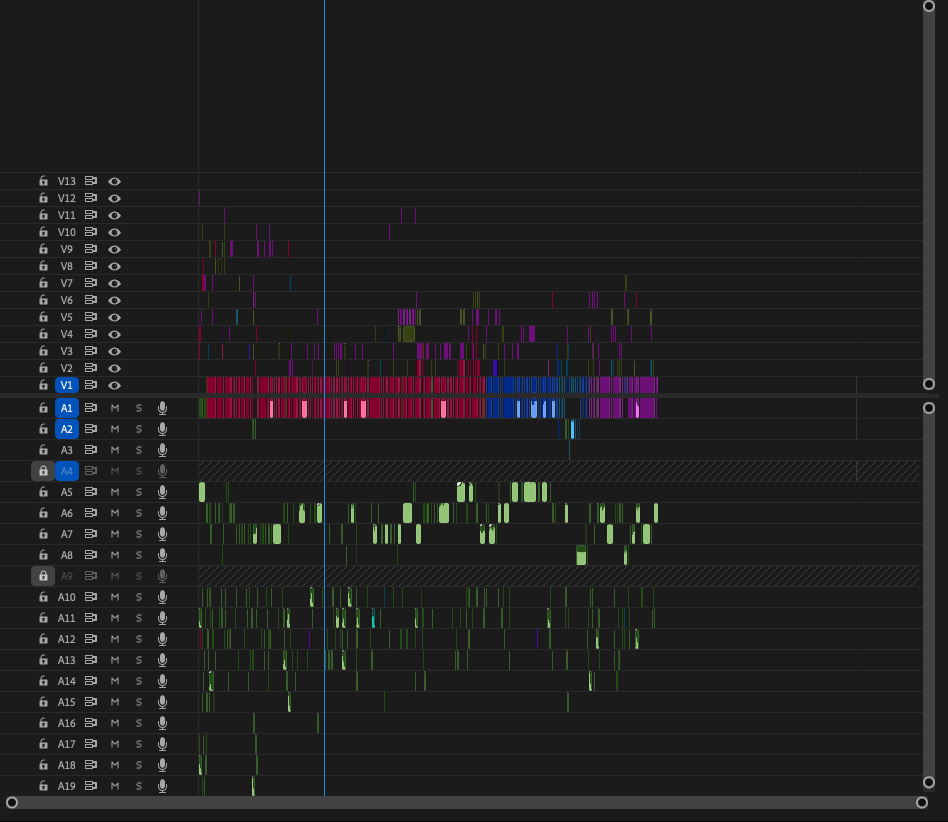
Task: Select the green audio clip on A8
Action: click(581, 555)
